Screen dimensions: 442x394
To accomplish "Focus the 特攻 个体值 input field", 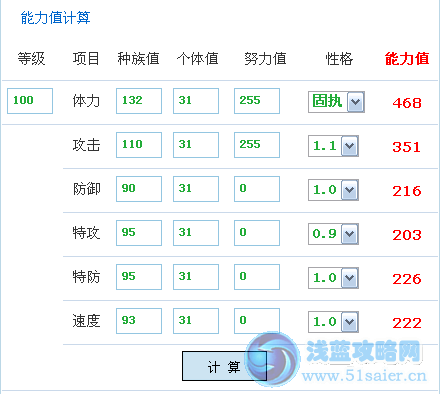I will pyautogui.click(x=196, y=233).
